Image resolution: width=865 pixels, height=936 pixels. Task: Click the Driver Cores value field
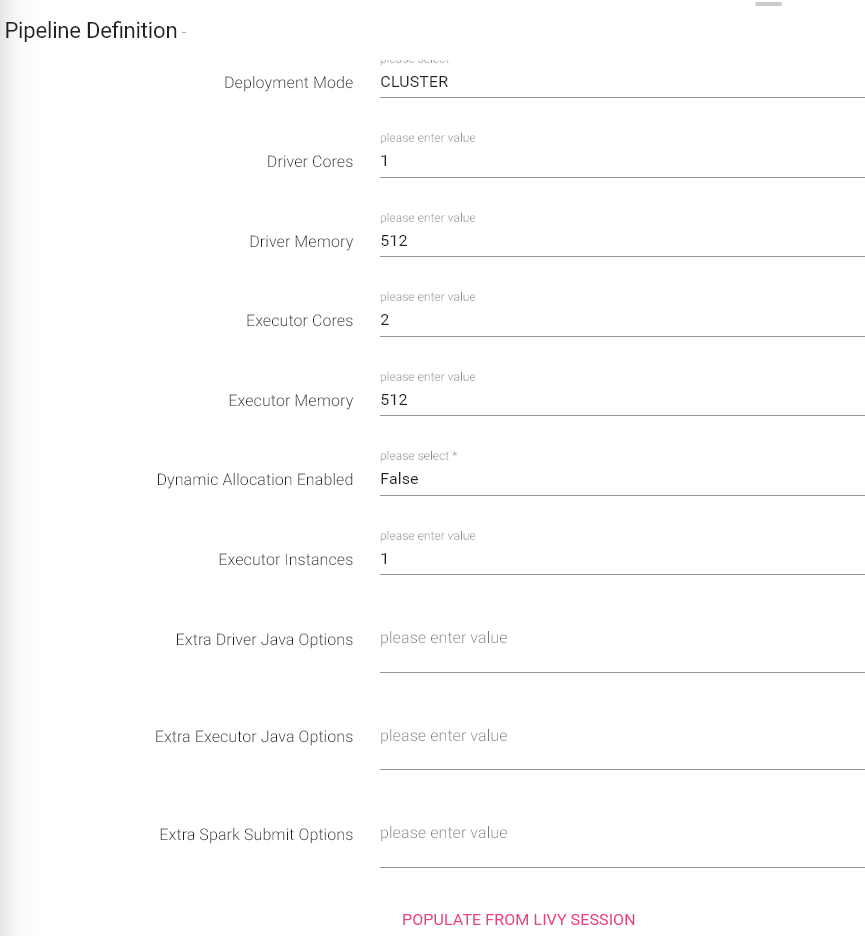click(620, 161)
